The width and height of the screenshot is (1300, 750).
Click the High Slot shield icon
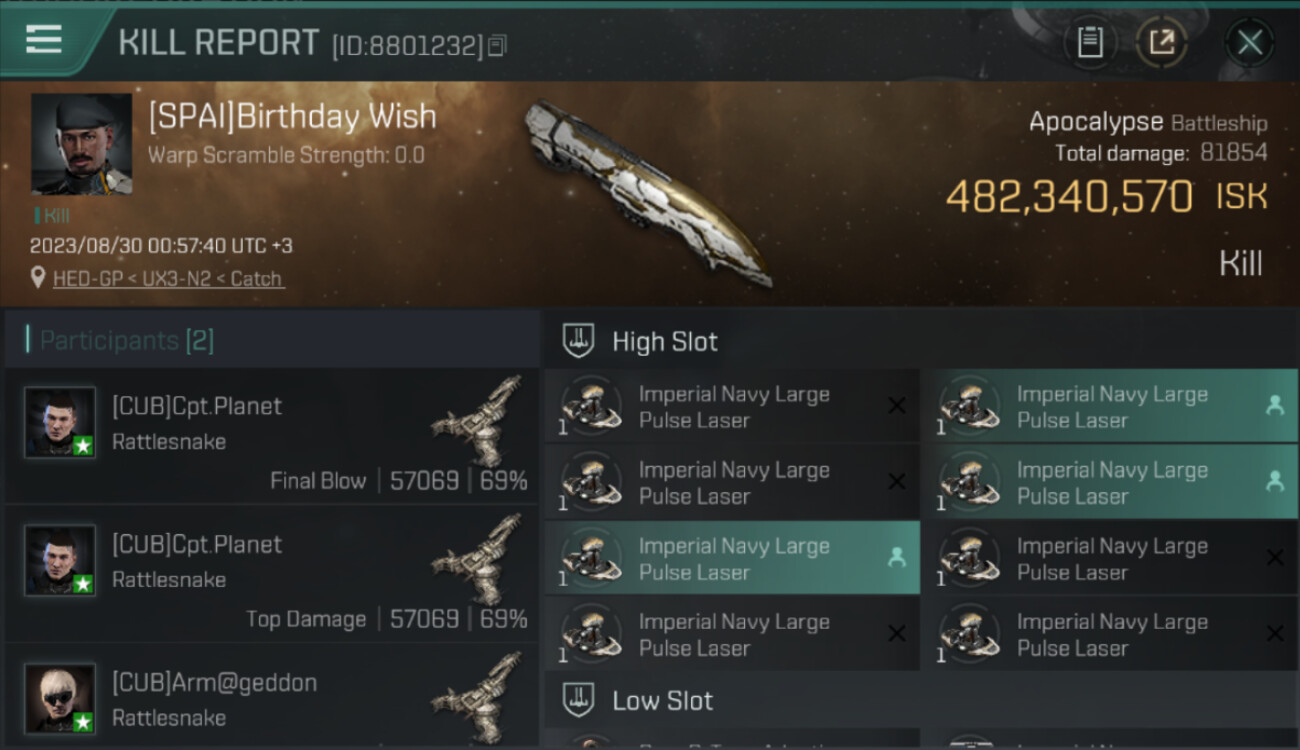[579, 340]
